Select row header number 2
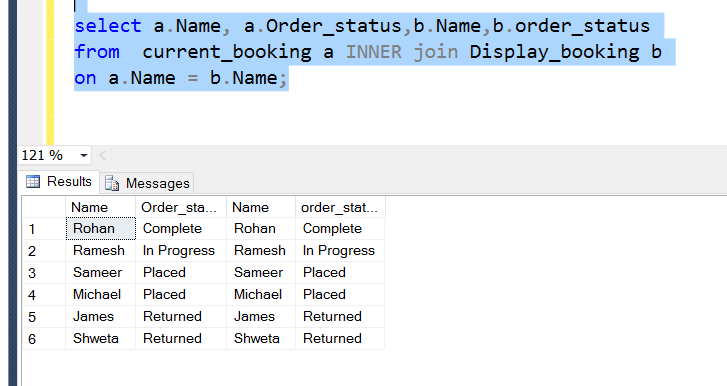 [x=44, y=251]
